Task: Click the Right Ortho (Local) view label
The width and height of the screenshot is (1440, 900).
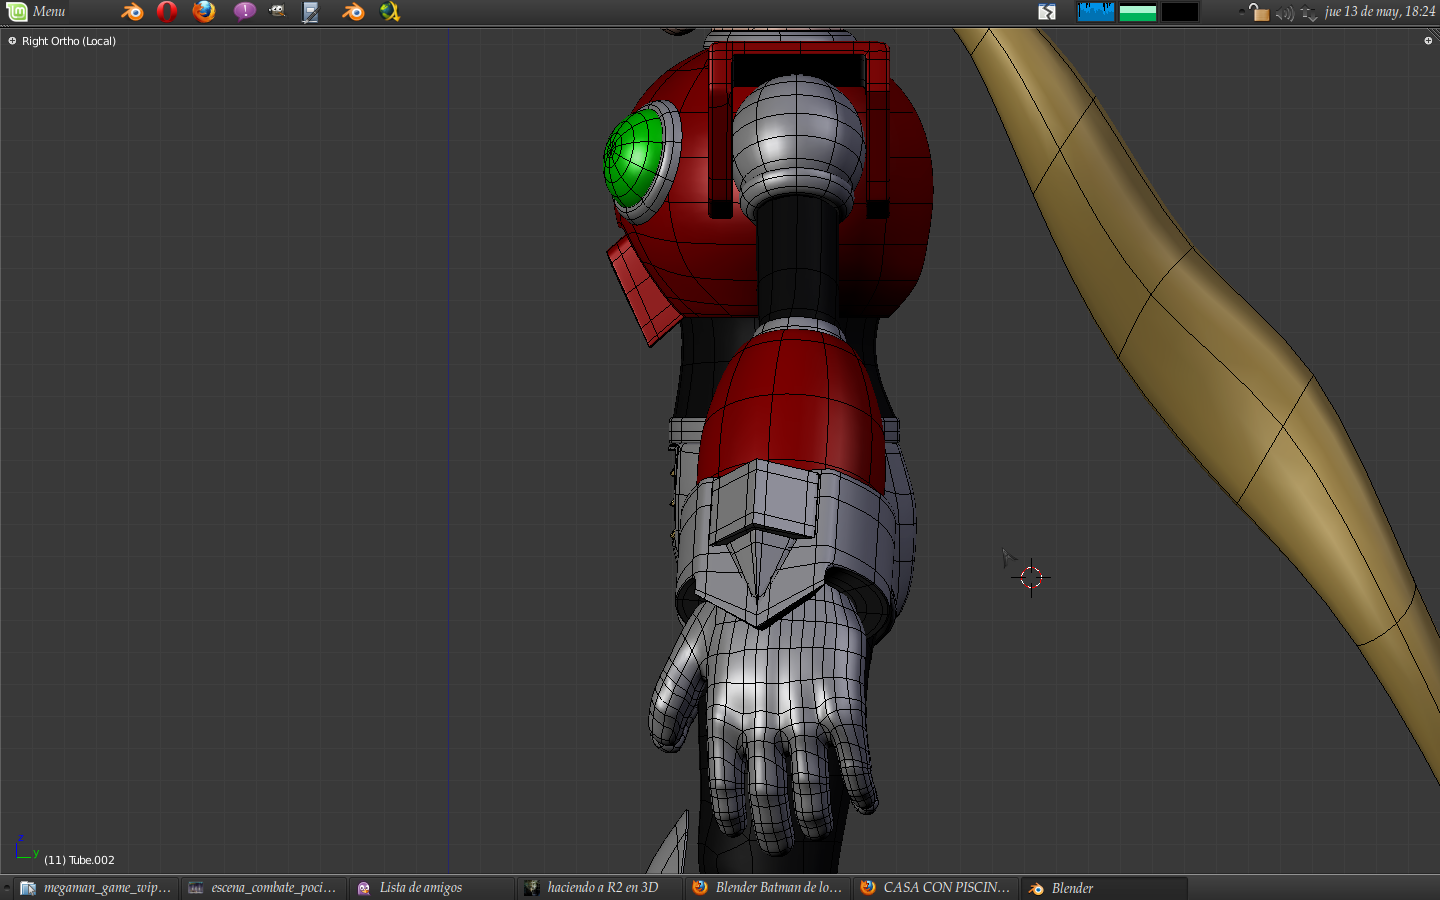Action: pyautogui.click(x=69, y=41)
